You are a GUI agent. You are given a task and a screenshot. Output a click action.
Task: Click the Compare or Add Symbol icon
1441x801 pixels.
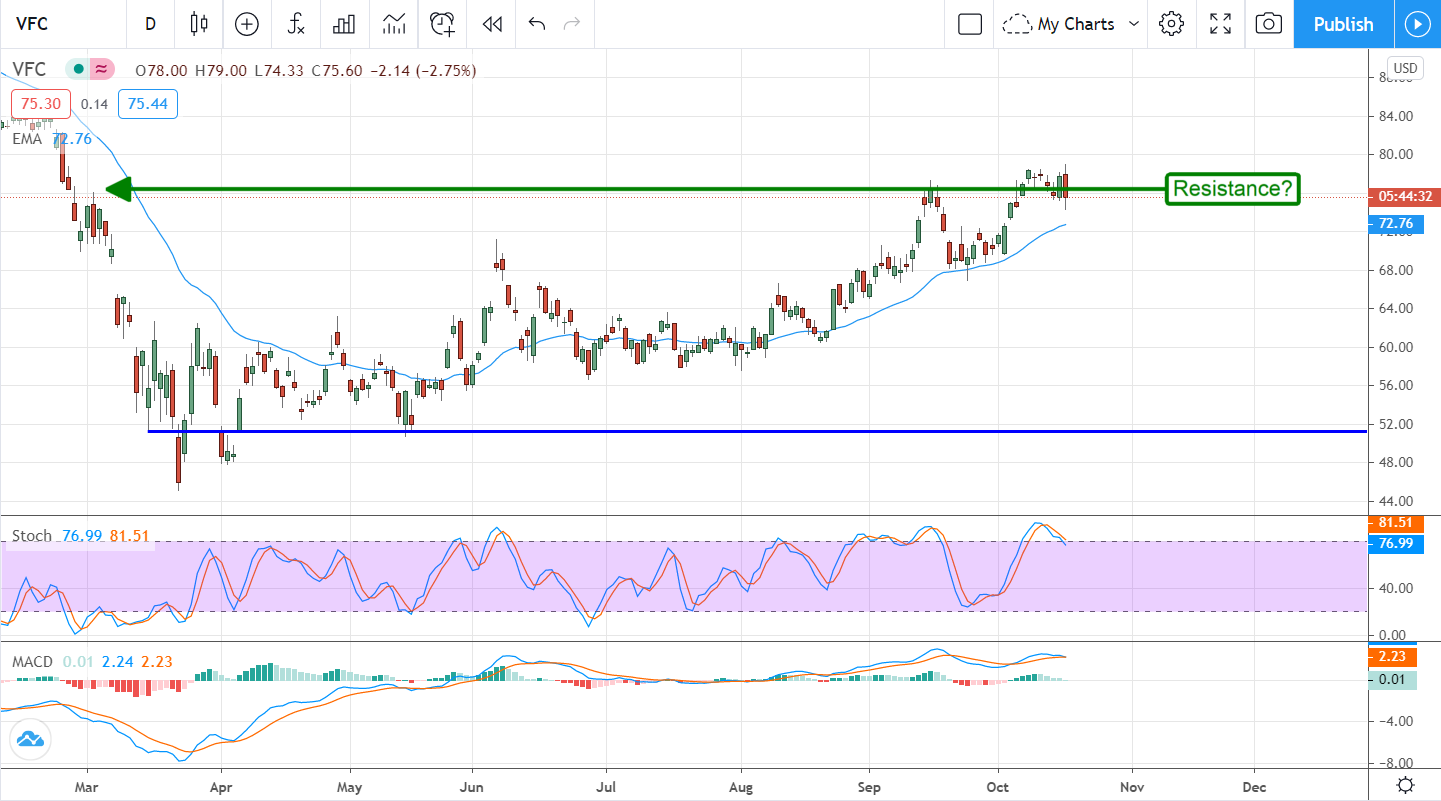pyautogui.click(x=247, y=24)
